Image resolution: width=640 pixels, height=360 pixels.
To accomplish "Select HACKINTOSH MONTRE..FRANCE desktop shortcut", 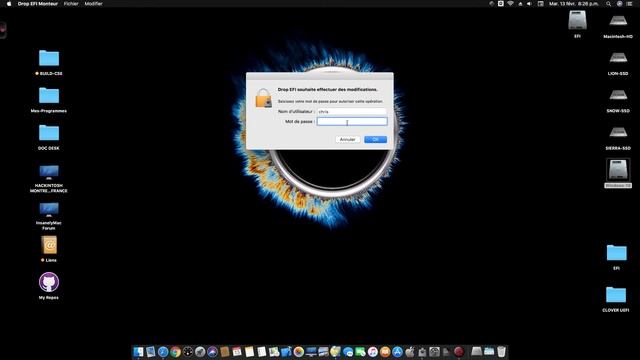I will (49, 172).
